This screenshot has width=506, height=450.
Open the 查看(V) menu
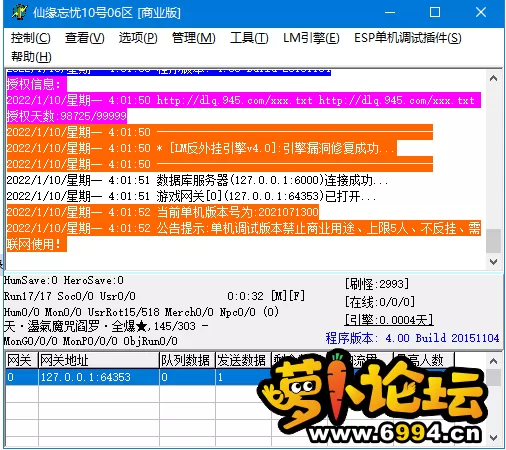(x=85, y=38)
